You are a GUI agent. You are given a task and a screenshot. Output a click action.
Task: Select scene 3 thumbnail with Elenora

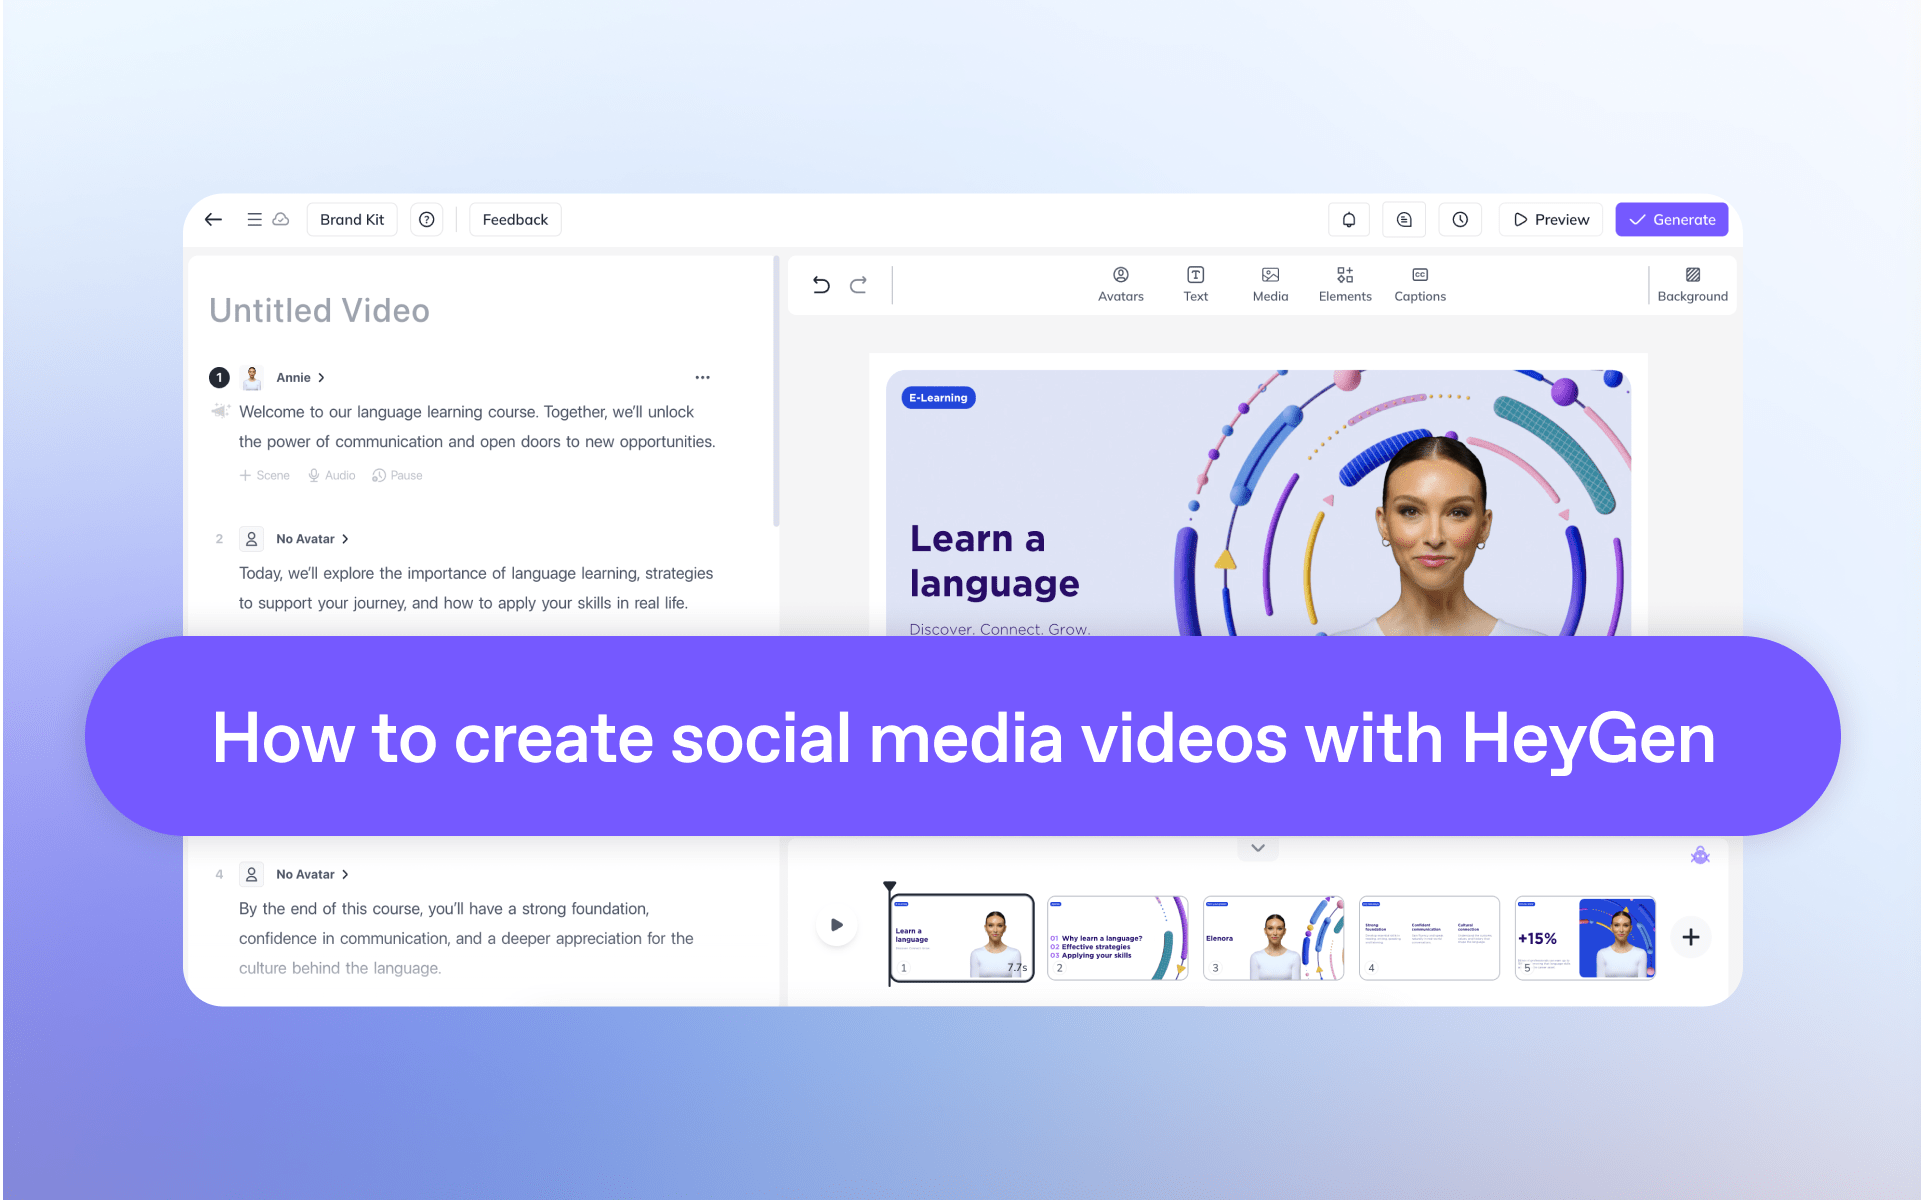point(1274,938)
